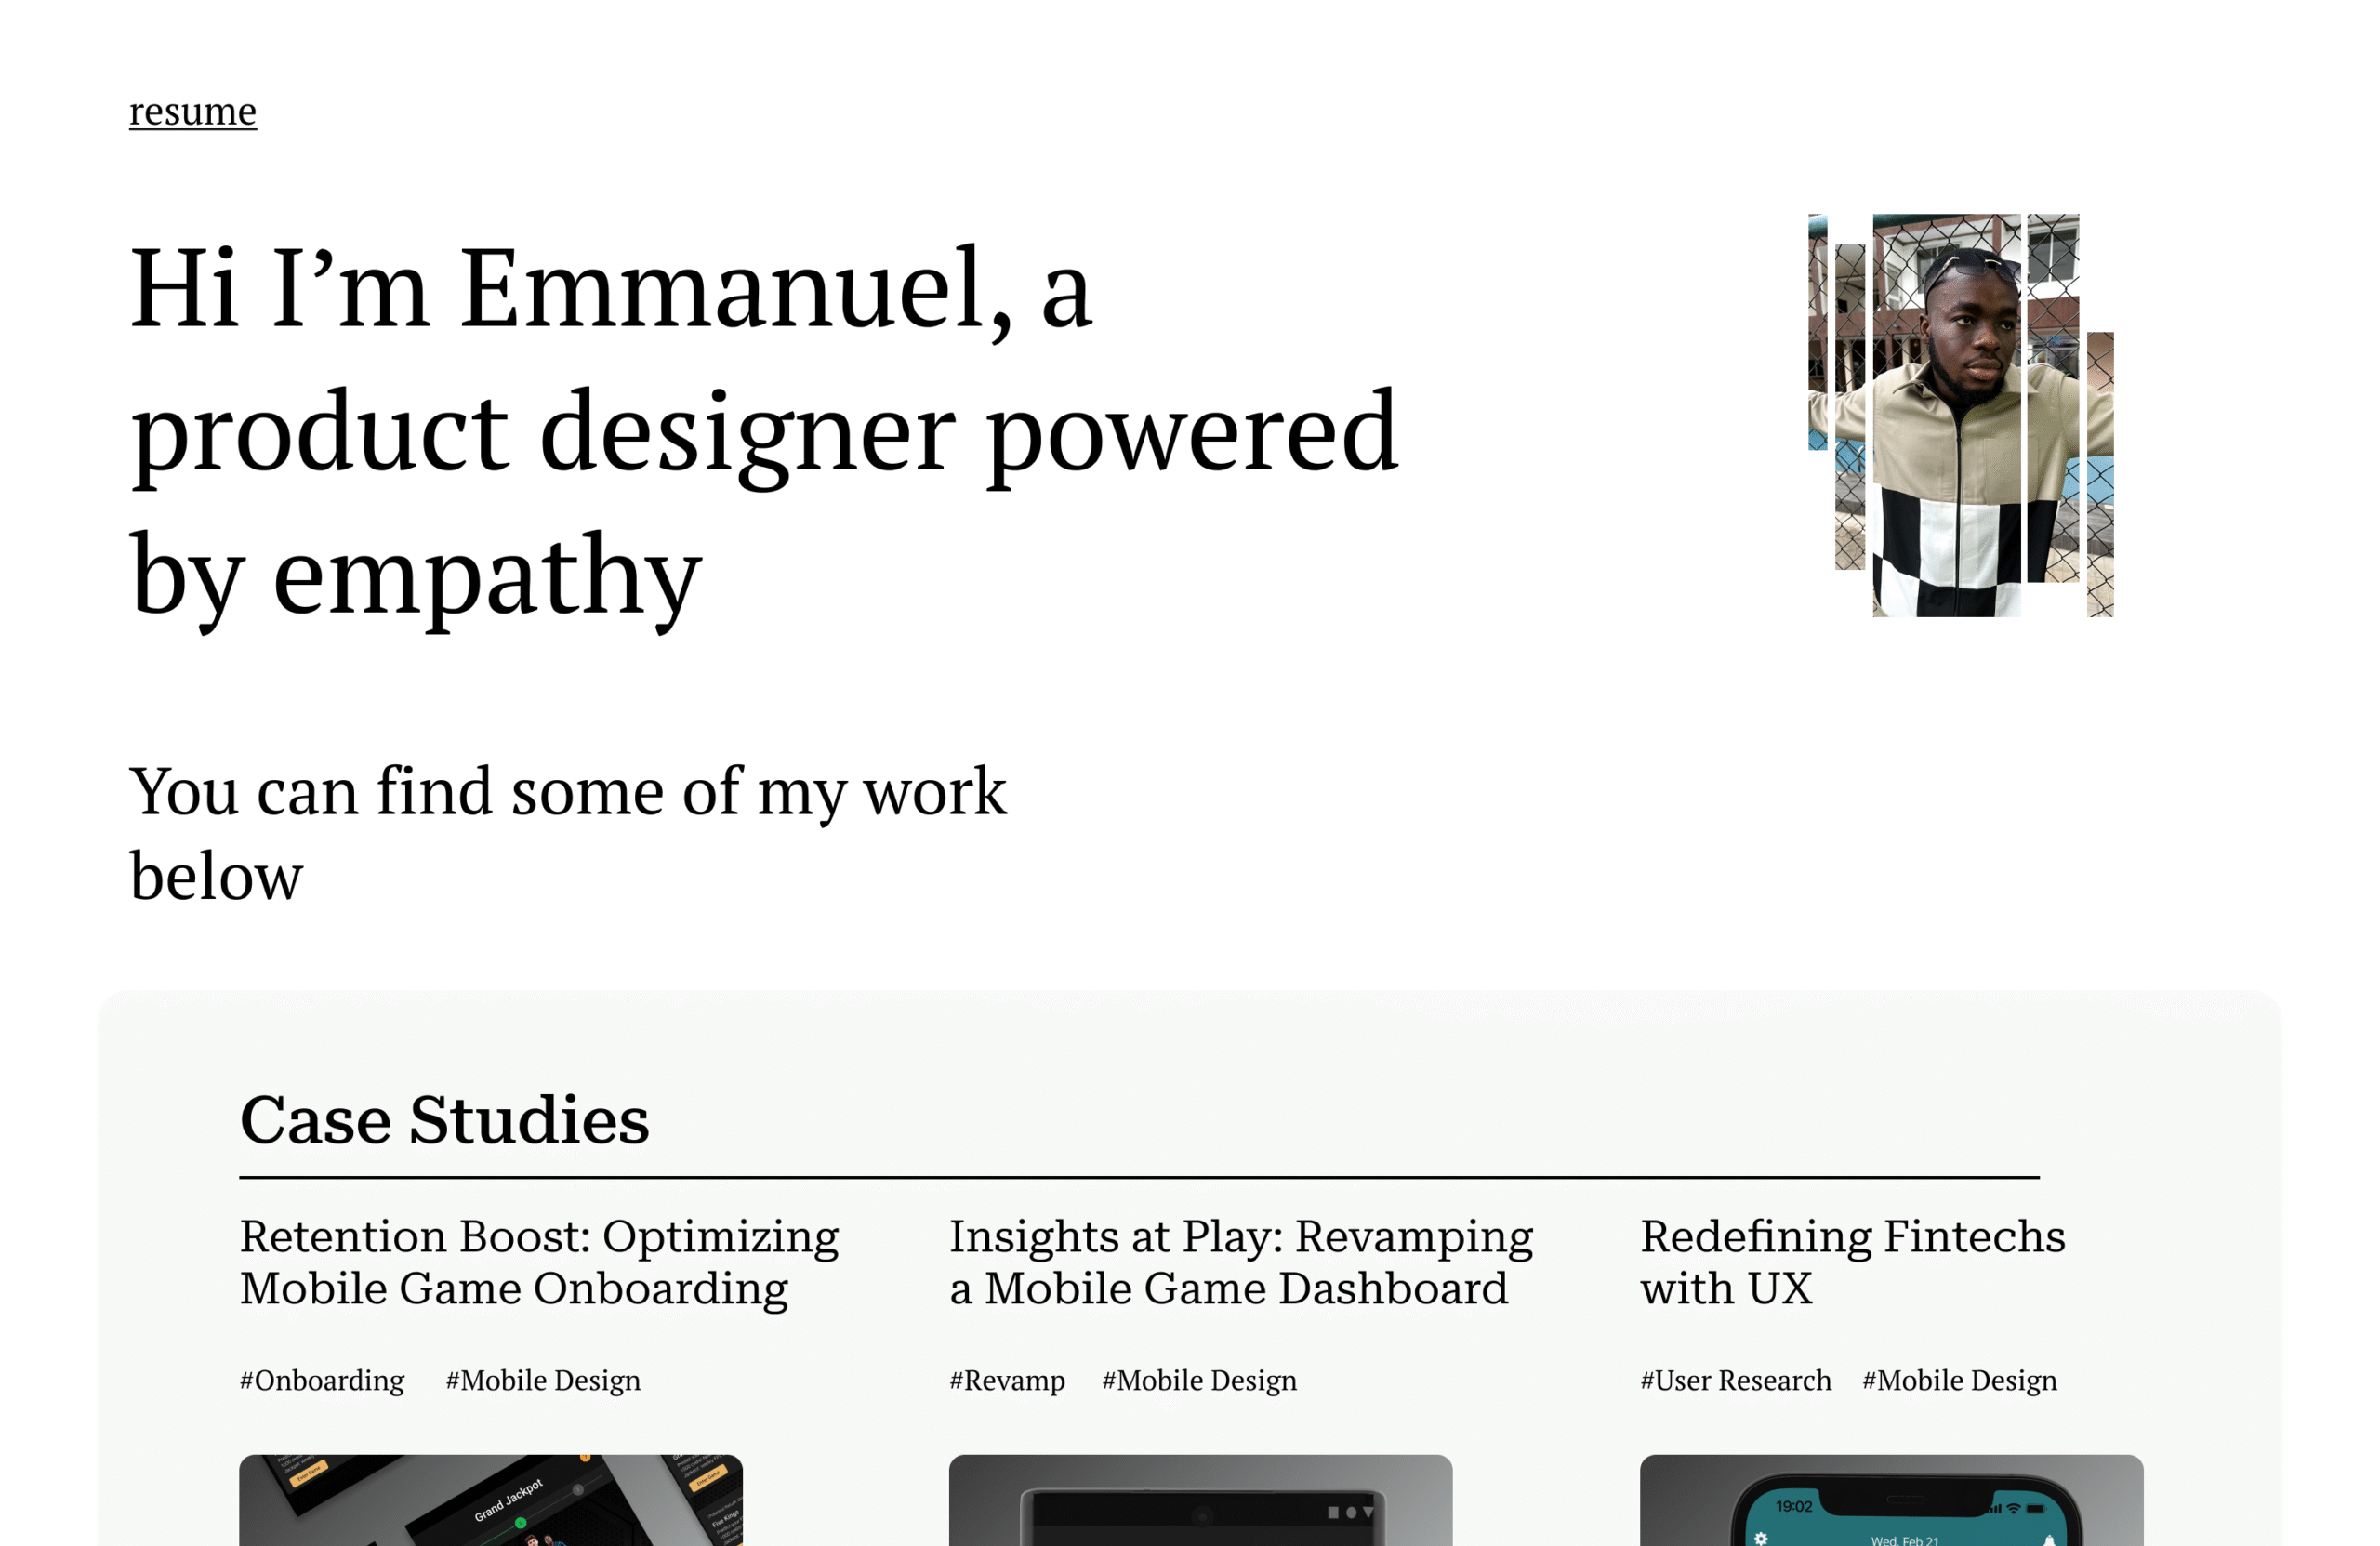The height and width of the screenshot is (1546, 2380).
Task: Click Emmanuel's sliced profile photo
Action: 1960,415
